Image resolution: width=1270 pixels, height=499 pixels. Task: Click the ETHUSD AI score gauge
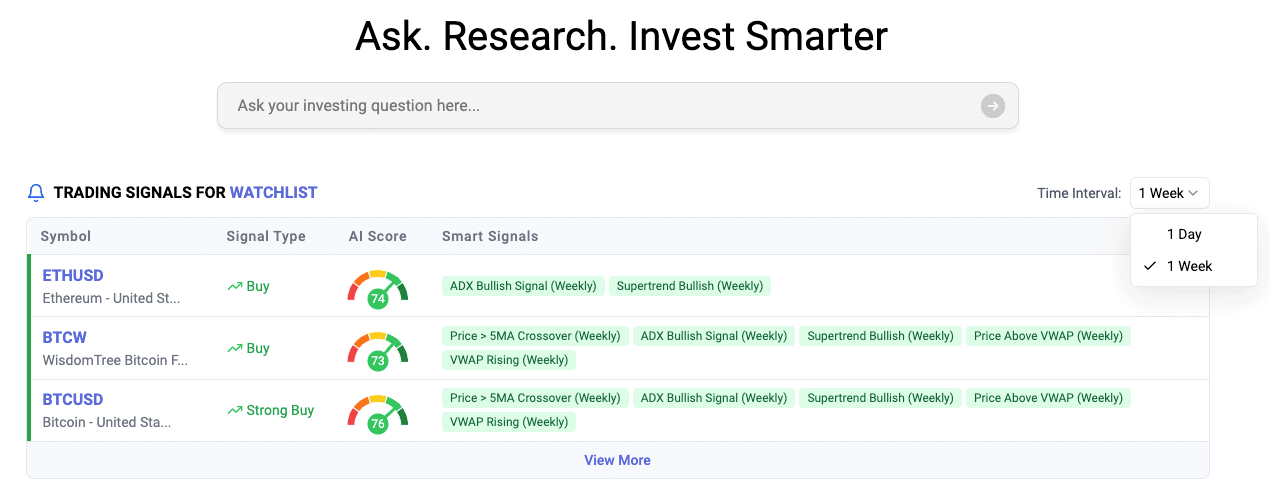tap(377, 287)
